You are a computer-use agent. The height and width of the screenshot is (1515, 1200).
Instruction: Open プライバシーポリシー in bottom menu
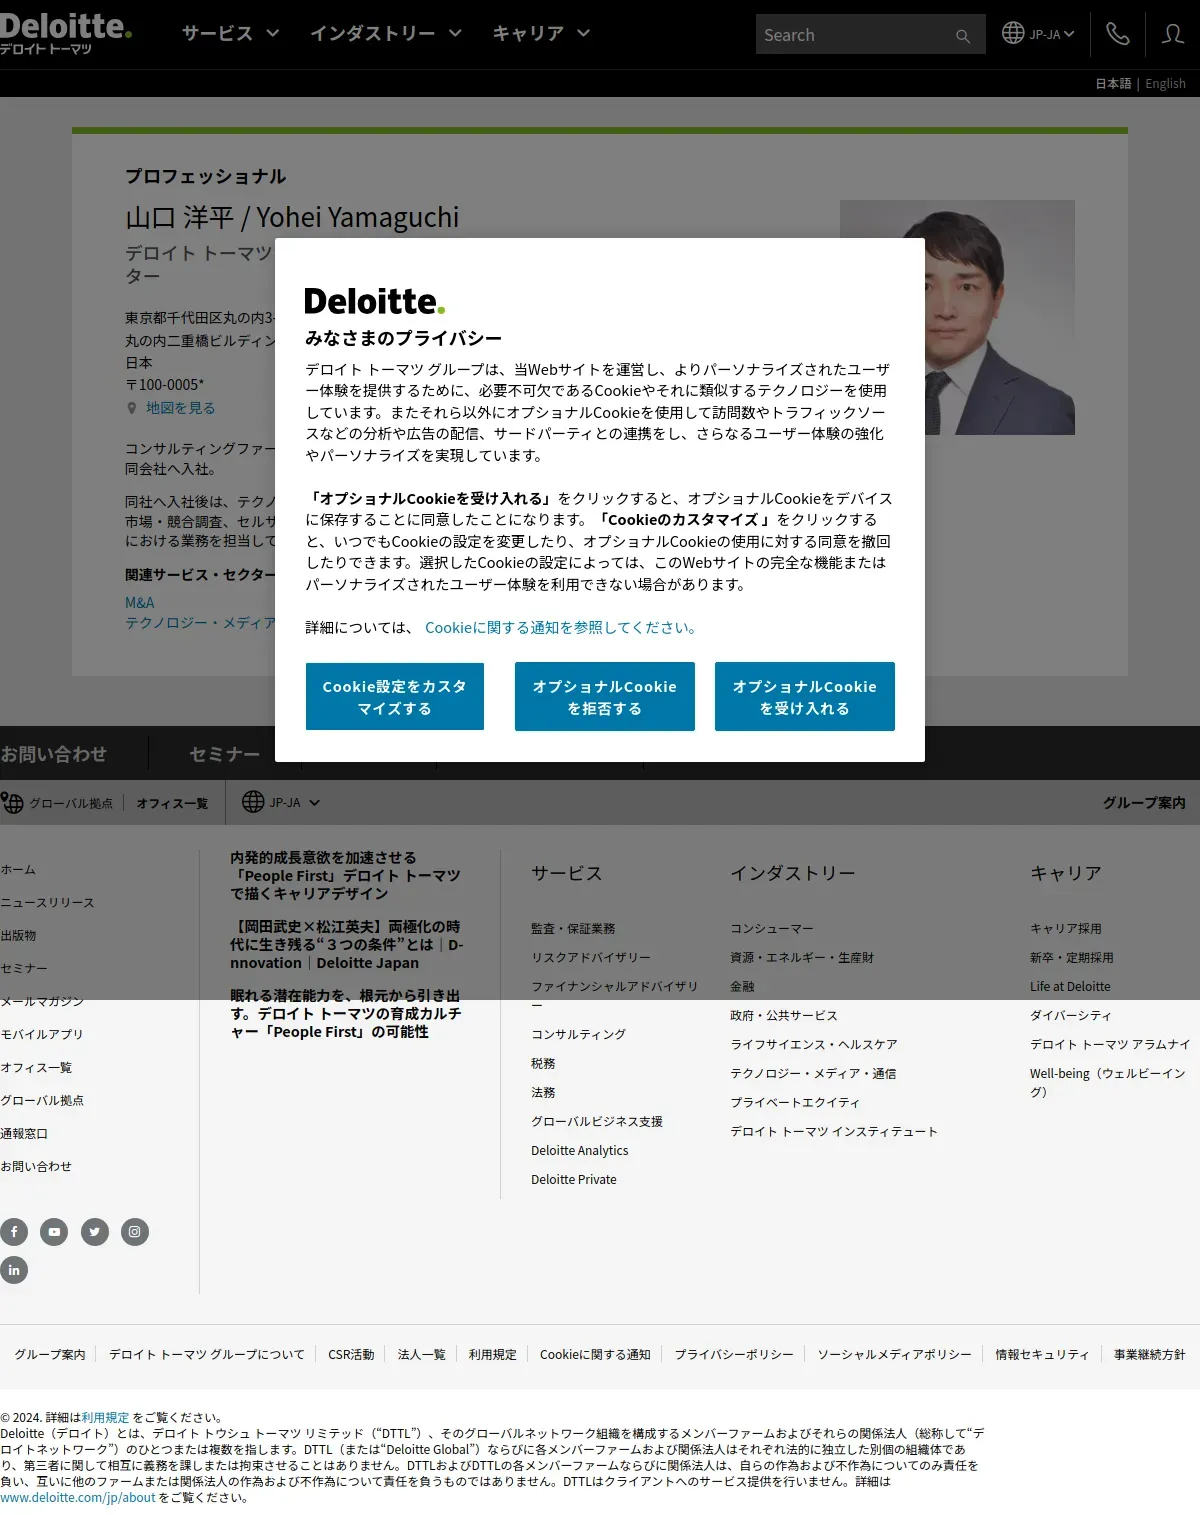point(734,1354)
